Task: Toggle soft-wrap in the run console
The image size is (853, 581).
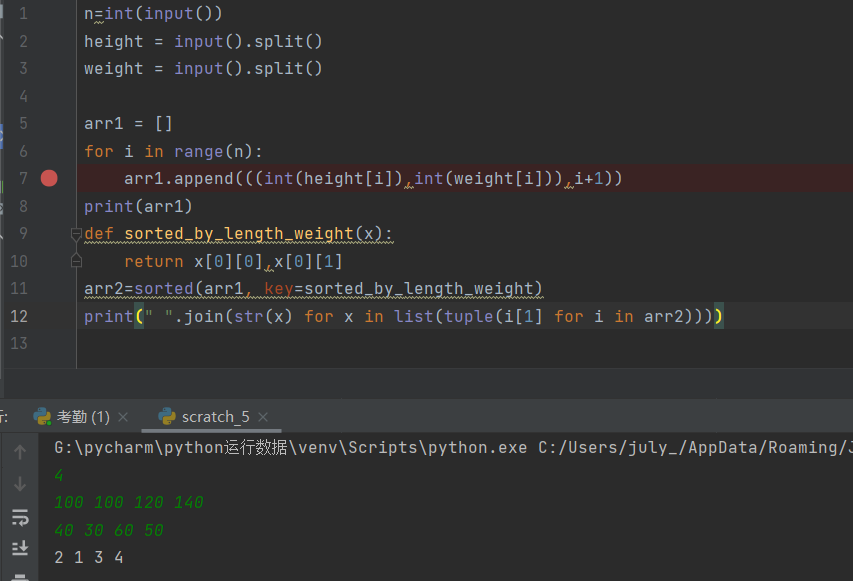Action: pyautogui.click(x=20, y=517)
